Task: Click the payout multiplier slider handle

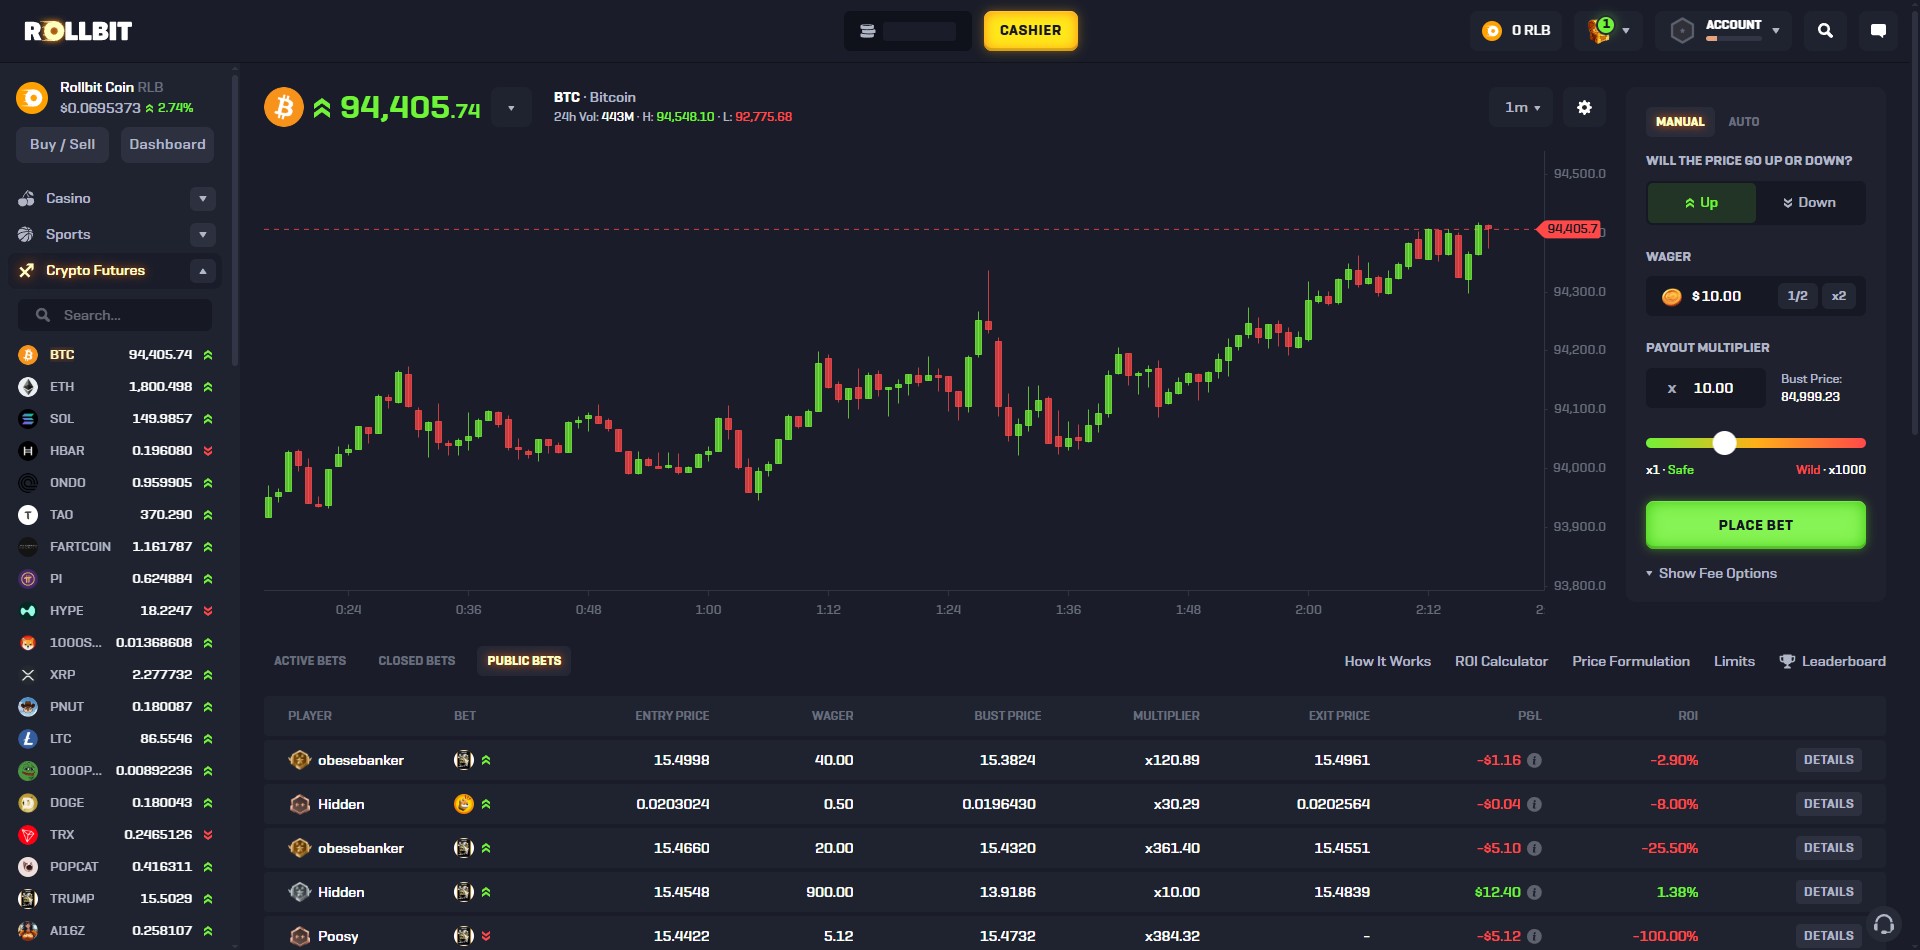Action: (x=1724, y=443)
